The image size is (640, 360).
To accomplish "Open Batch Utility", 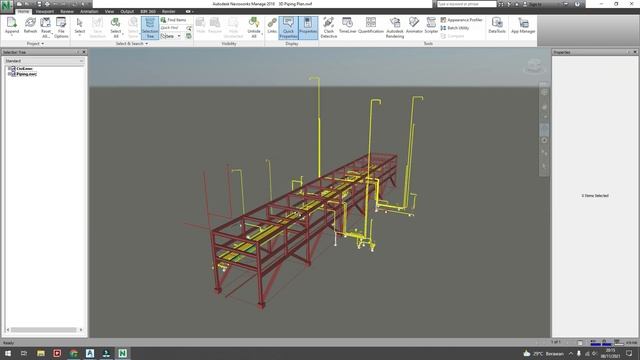I will tap(455, 28).
